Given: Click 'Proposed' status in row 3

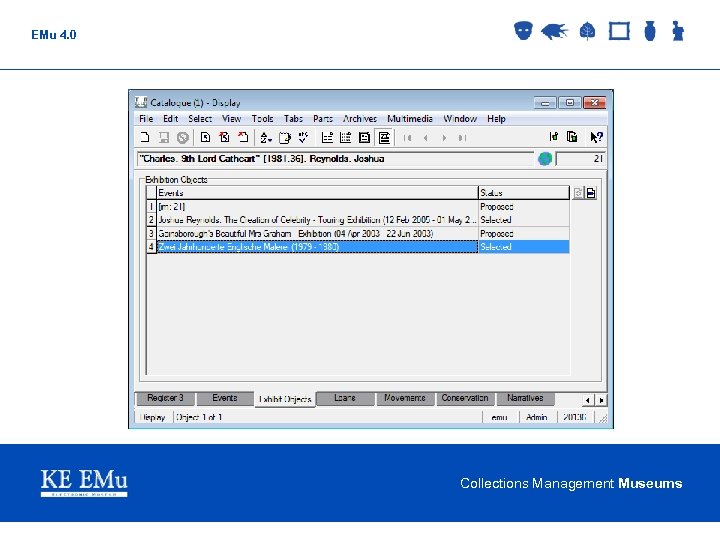Looking at the screenshot, I should pyautogui.click(x=523, y=233).
